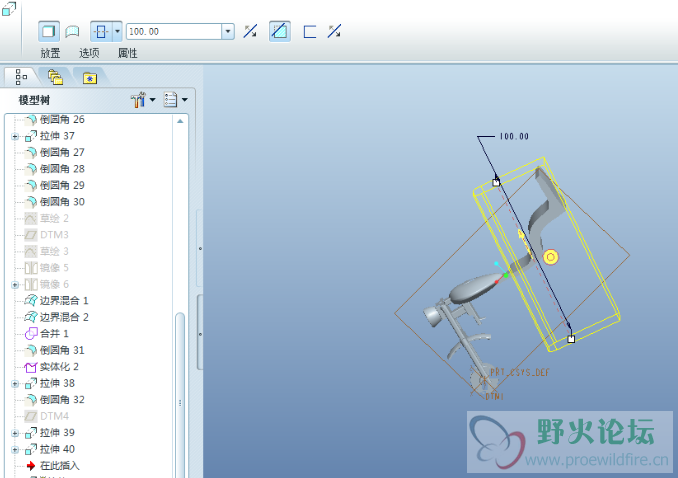Select 倒圆角 26 in model tree

(62, 119)
